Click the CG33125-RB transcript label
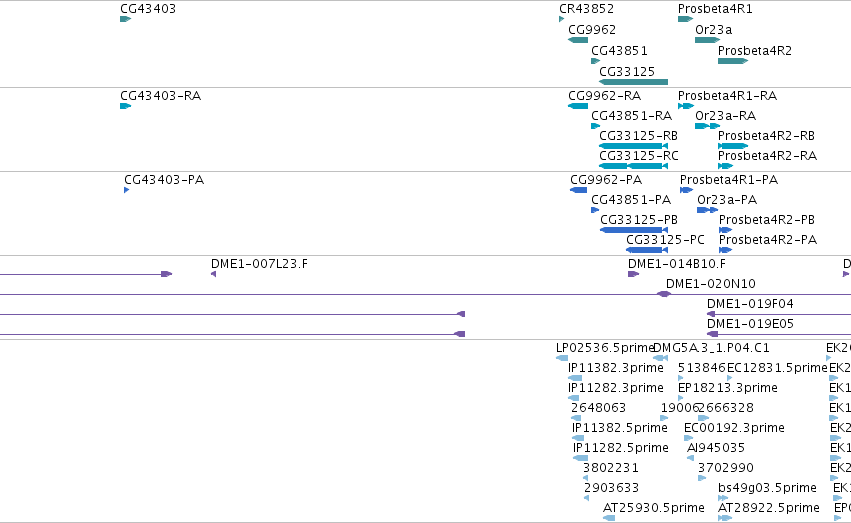This screenshot has width=851, height=523. coord(638,136)
